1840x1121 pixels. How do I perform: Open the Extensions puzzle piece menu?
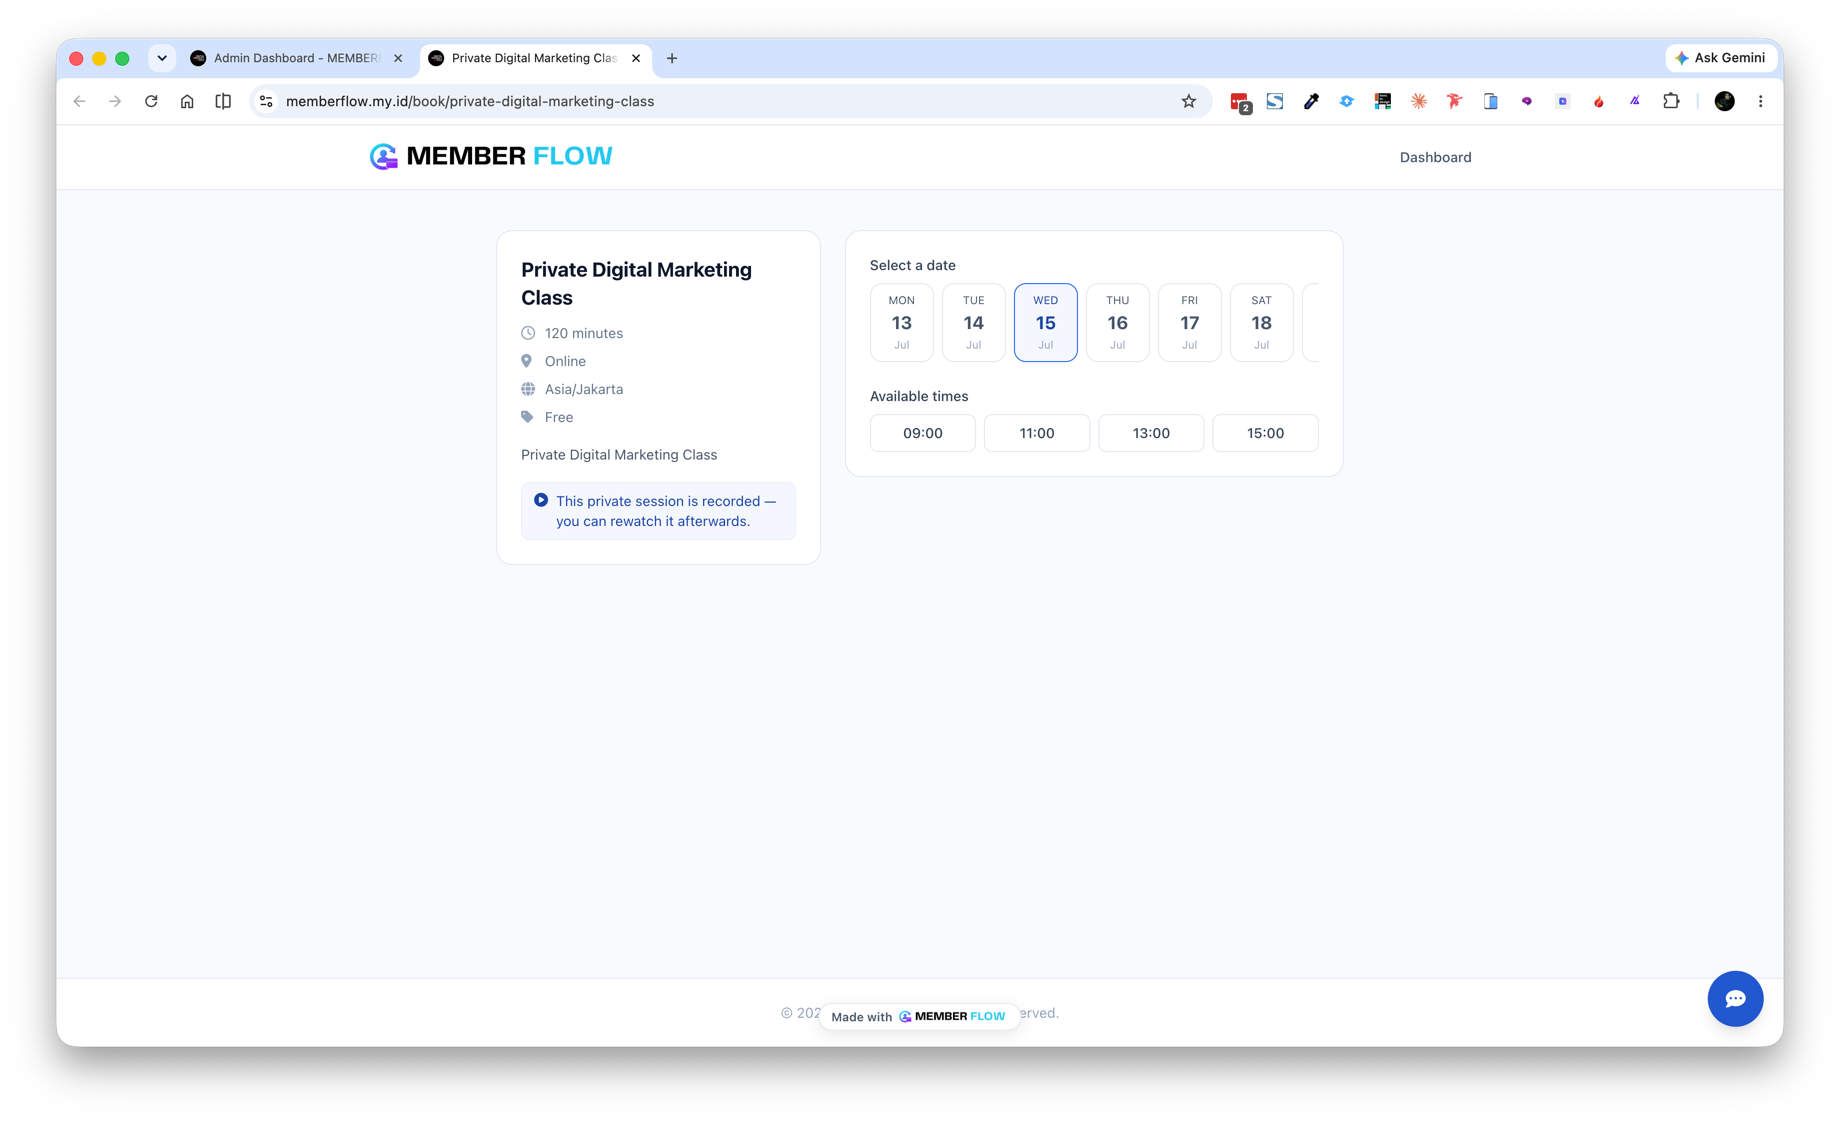pyautogui.click(x=1671, y=101)
